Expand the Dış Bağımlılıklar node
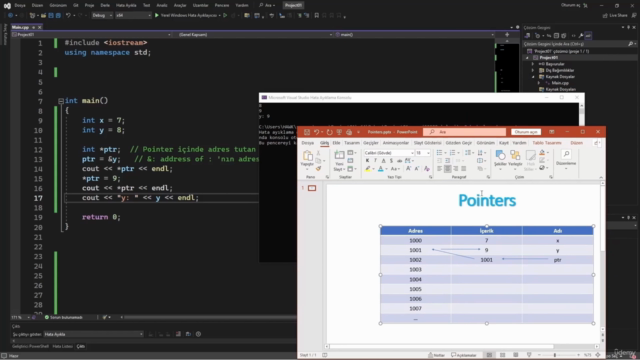The image size is (640, 360). pyautogui.click(x=533, y=70)
